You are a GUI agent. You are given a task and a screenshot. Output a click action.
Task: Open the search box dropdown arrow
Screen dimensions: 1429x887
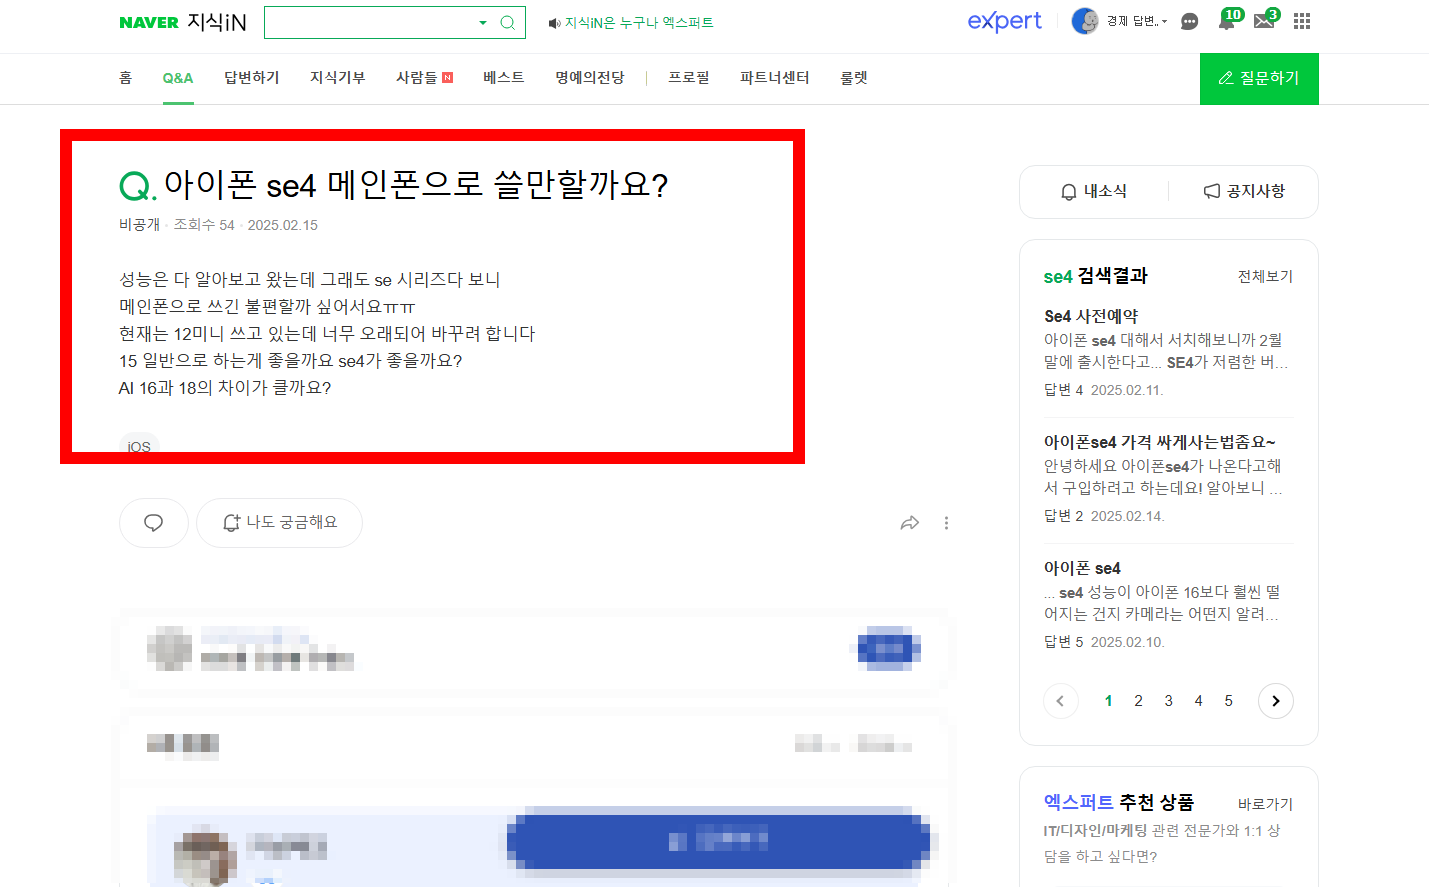(483, 22)
